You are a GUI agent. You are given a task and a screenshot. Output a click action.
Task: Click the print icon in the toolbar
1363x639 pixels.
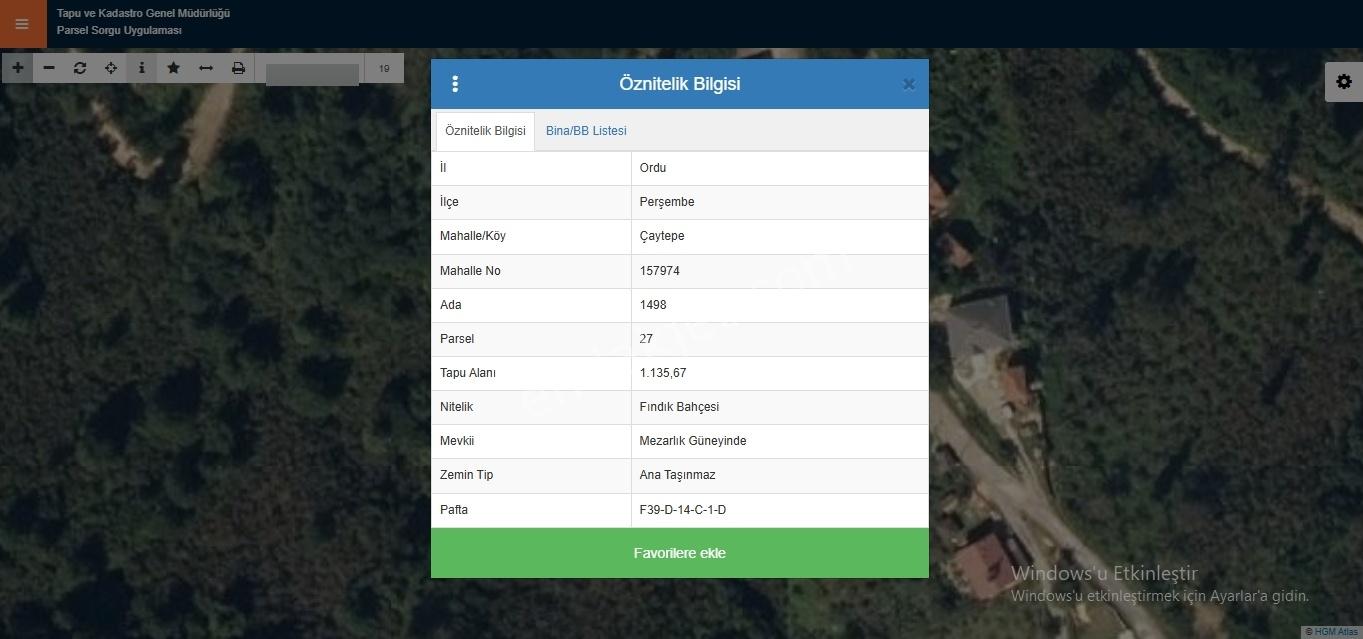click(x=238, y=68)
